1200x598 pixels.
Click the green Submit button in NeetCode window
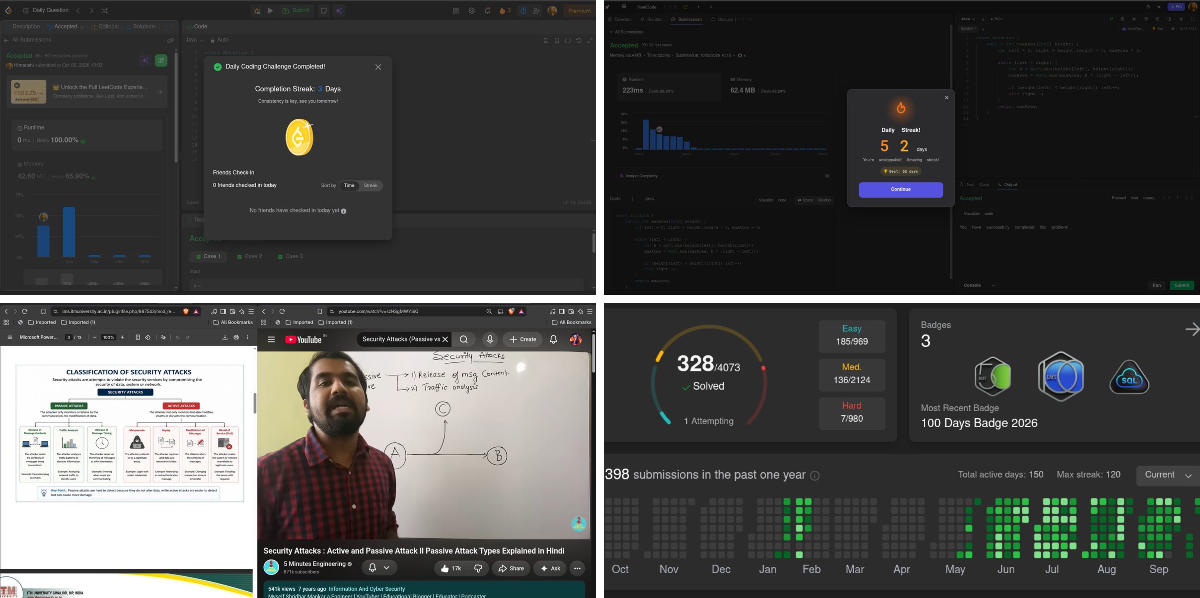(1182, 285)
